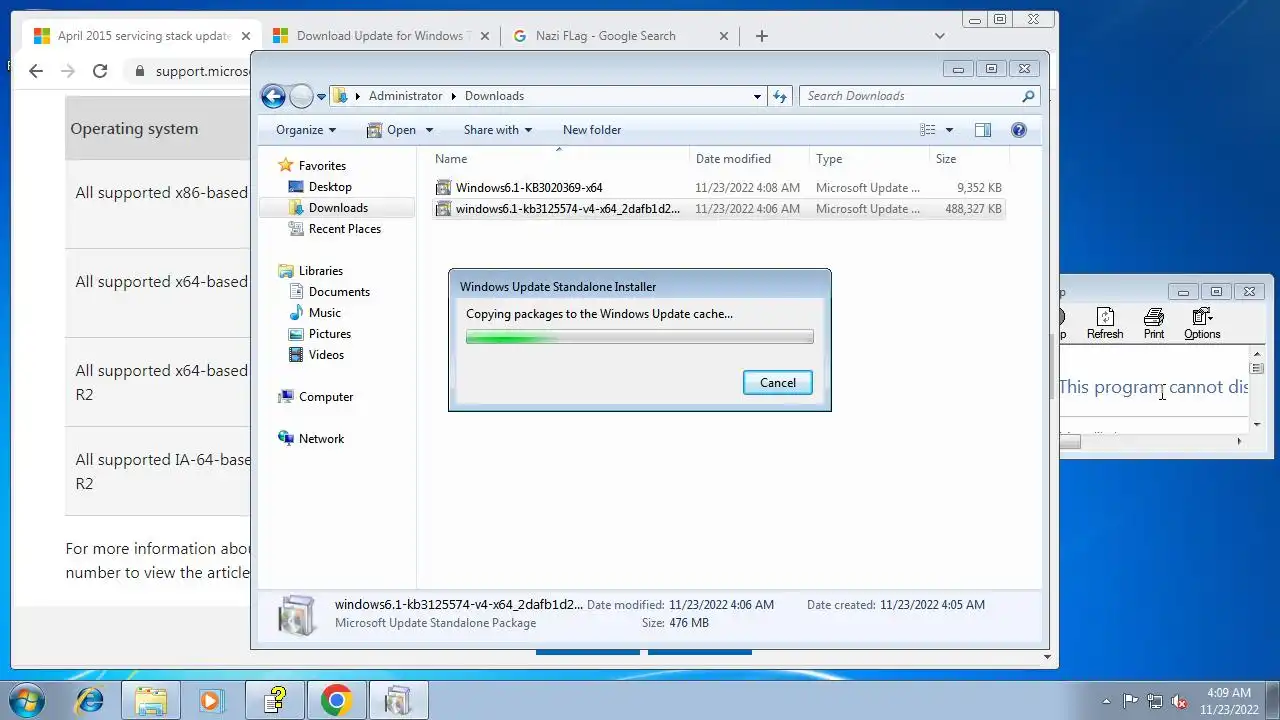Open Internet Explorer from taskbar
Screen dimensions: 1280x720
90,701
